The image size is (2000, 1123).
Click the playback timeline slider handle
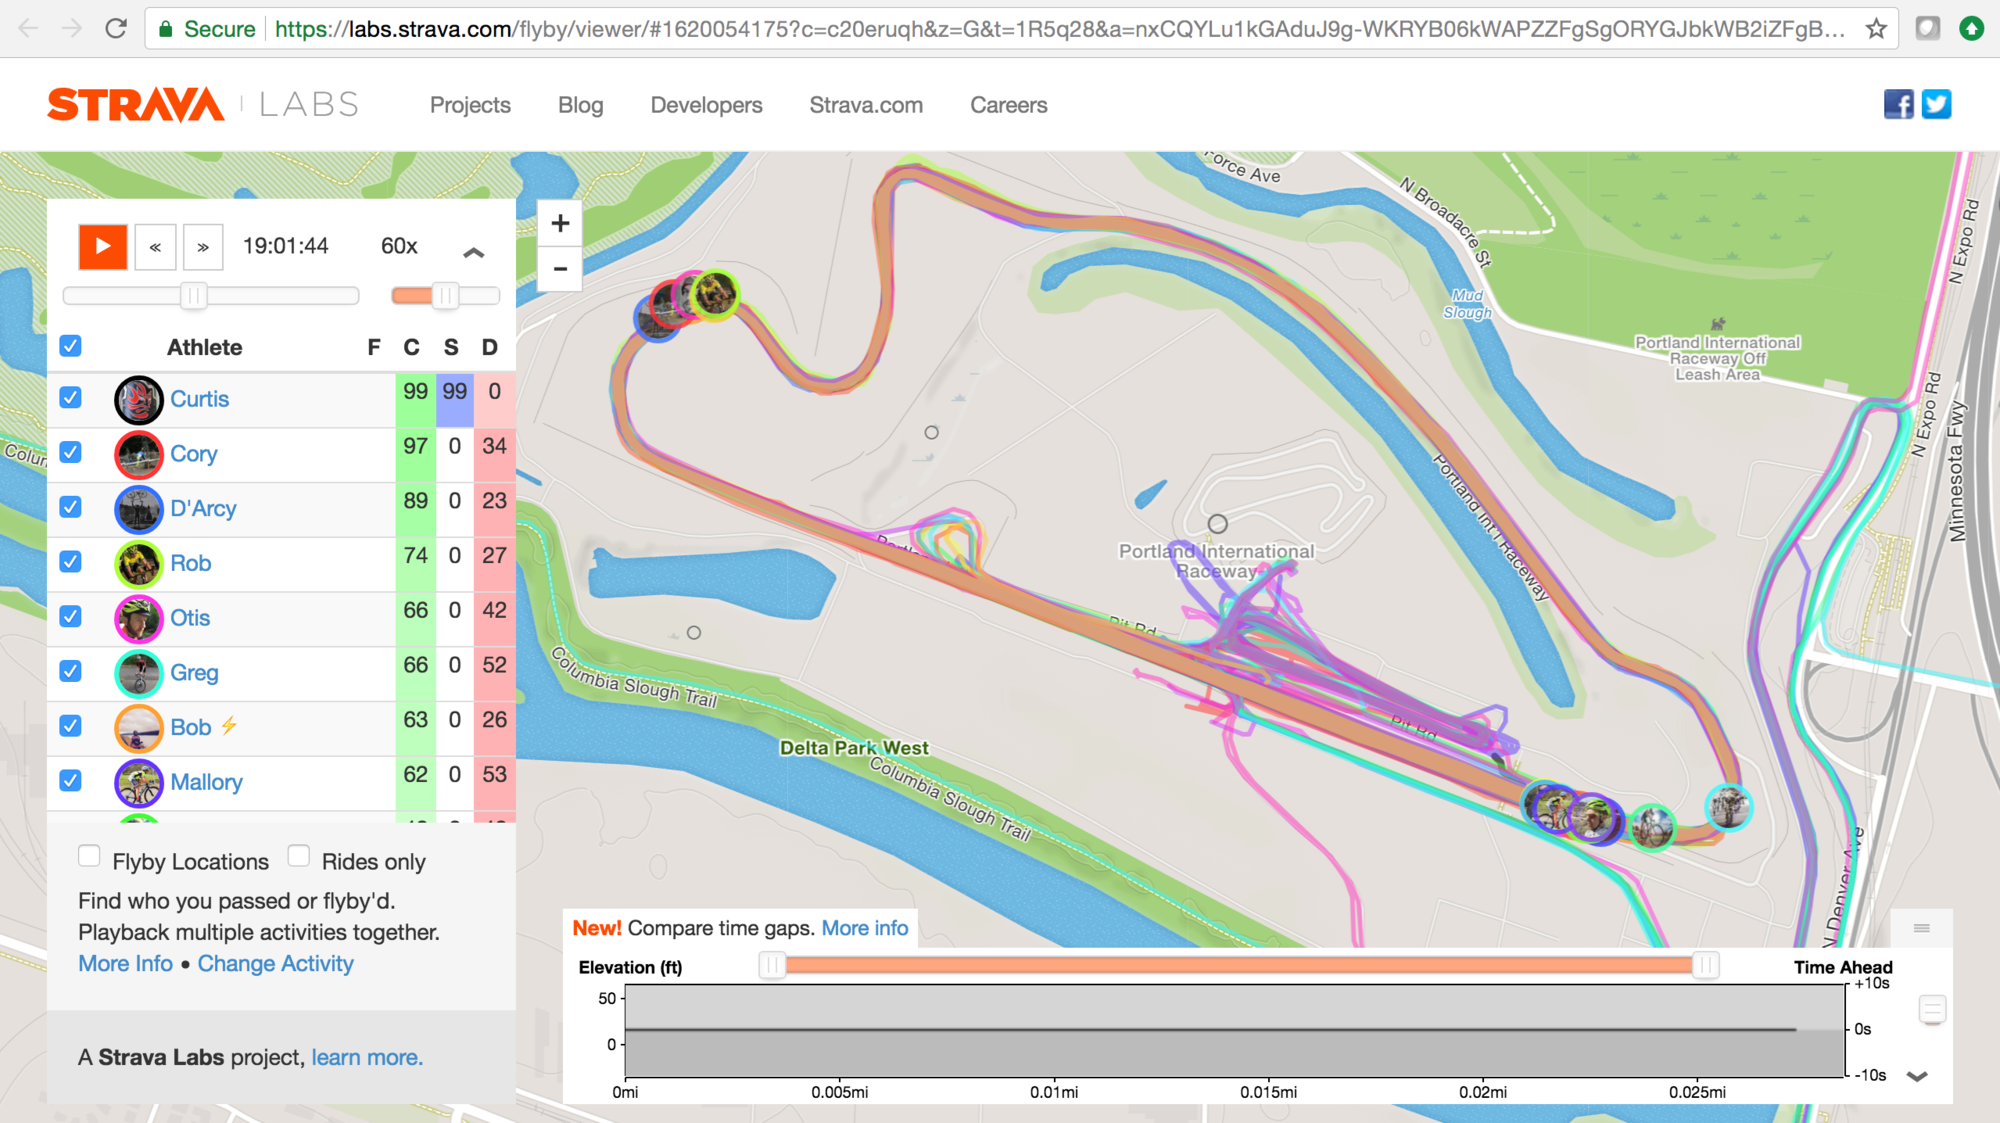point(193,295)
